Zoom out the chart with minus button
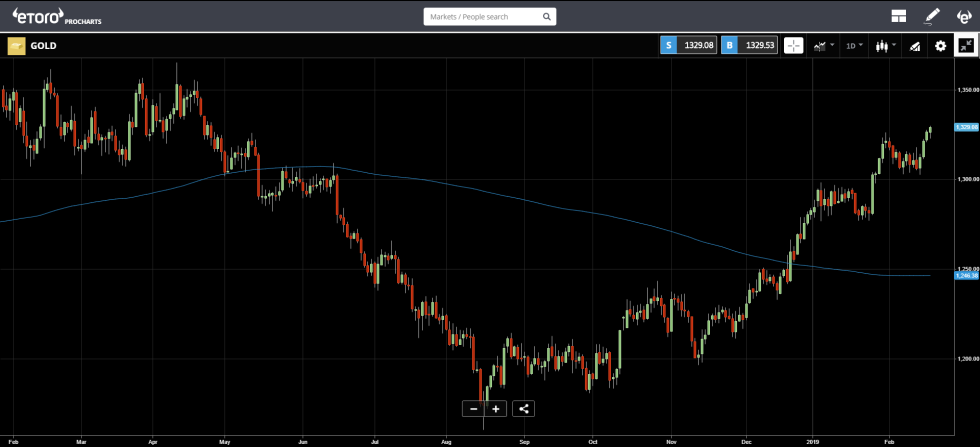The height and width of the screenshot is (447, 980). pos(473,408)
